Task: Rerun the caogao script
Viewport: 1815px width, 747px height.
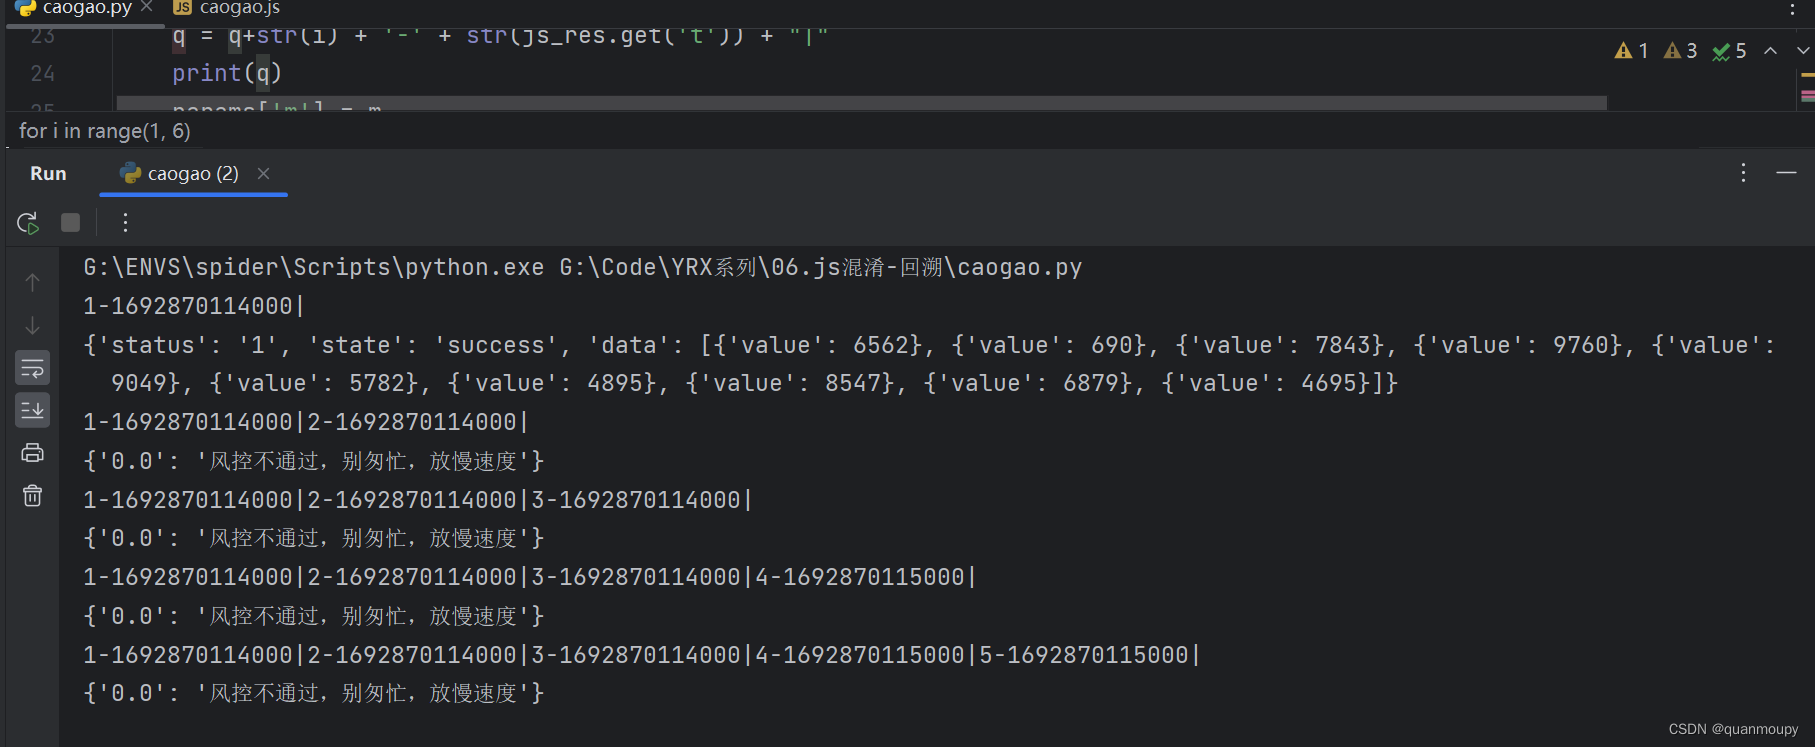Action: pyautogui.click(x=28, y=222)
